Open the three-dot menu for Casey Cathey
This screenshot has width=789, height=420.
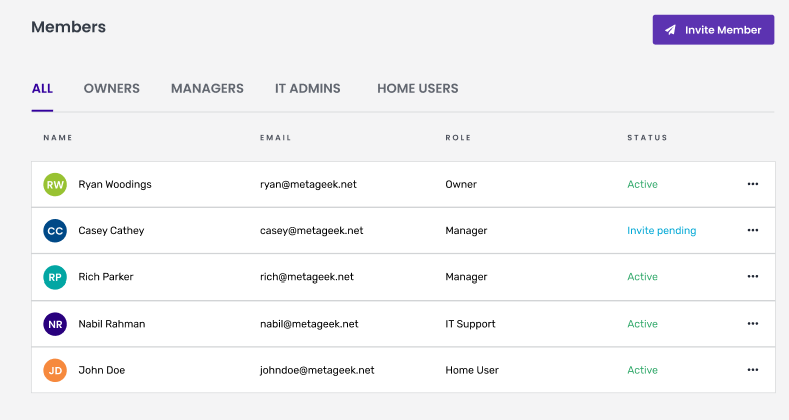point(753,230)
